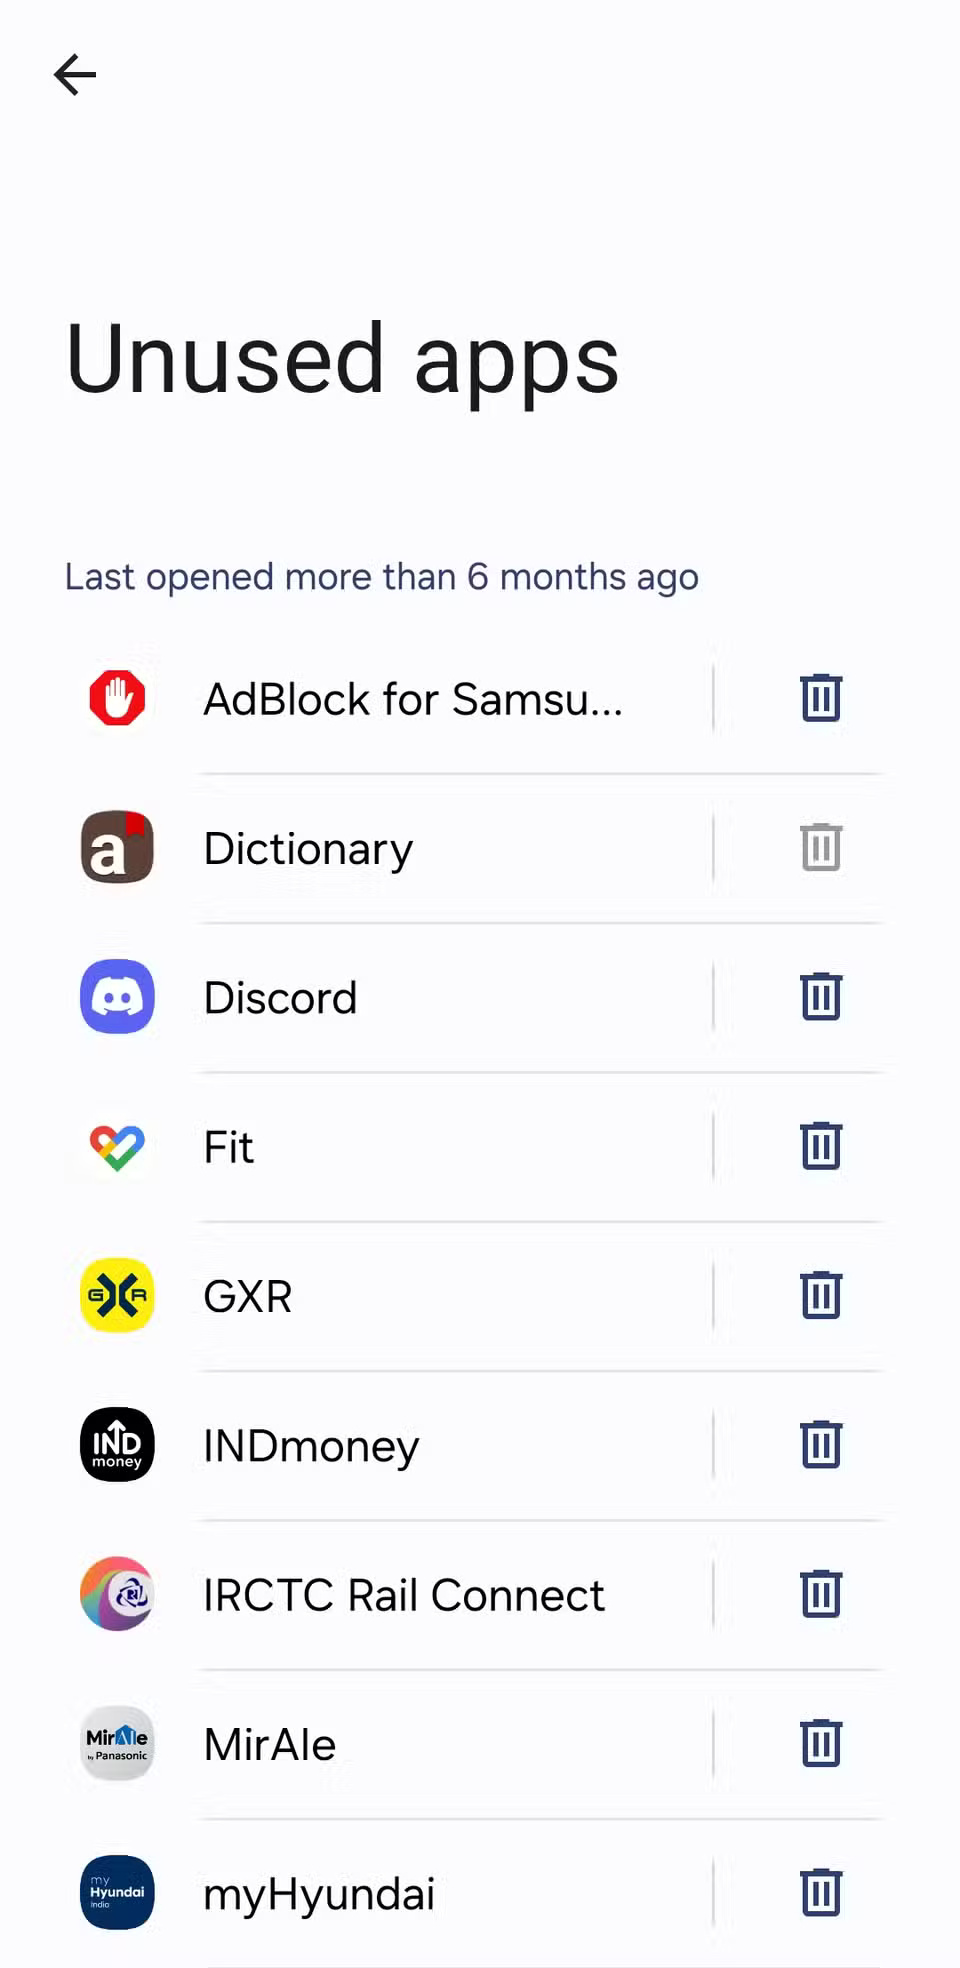Tap the Discord app icon

117,997
